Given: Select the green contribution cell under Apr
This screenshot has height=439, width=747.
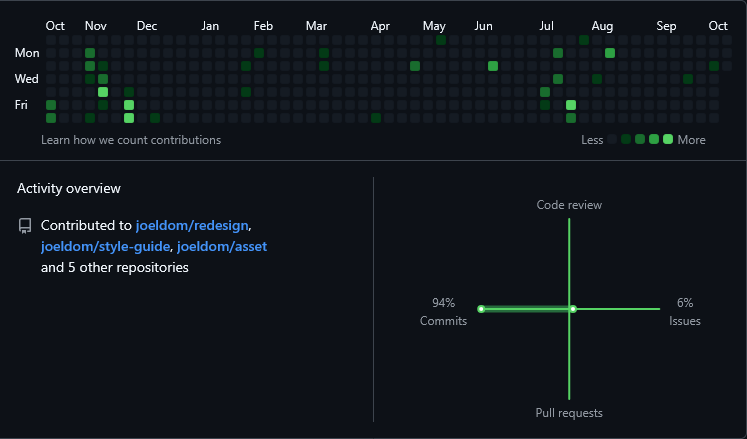Looking at the screenshot, I should click(376, 118).
